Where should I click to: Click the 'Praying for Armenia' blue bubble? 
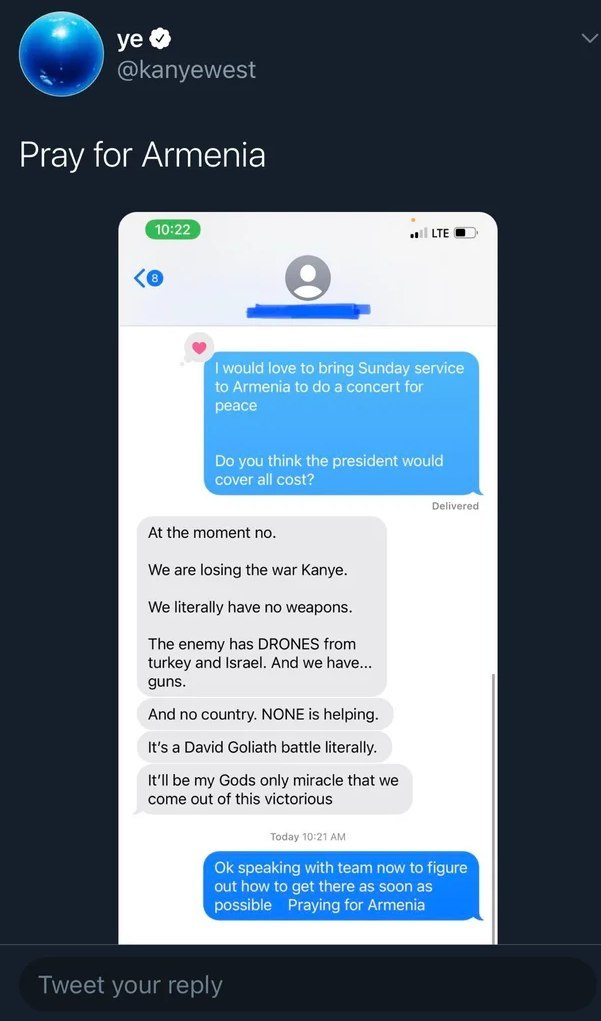click(x=341, y=886)
